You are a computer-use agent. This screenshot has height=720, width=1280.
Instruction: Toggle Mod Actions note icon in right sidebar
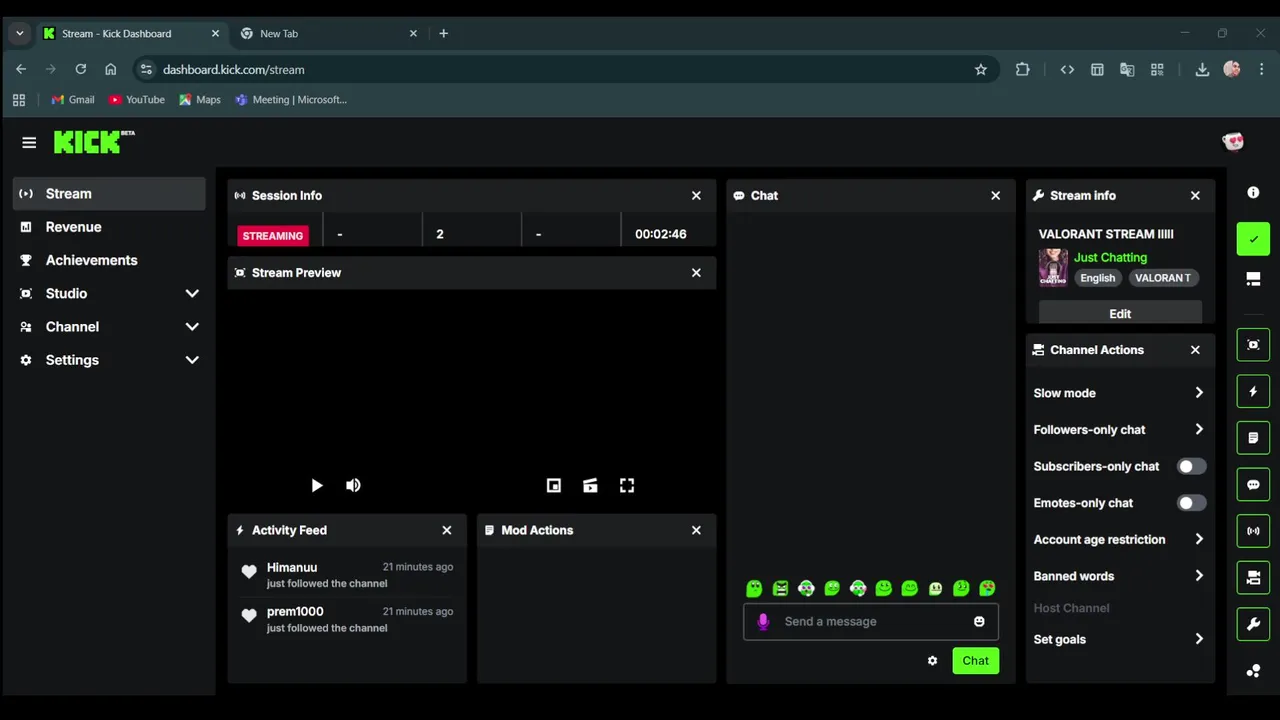click(1253, 438)
